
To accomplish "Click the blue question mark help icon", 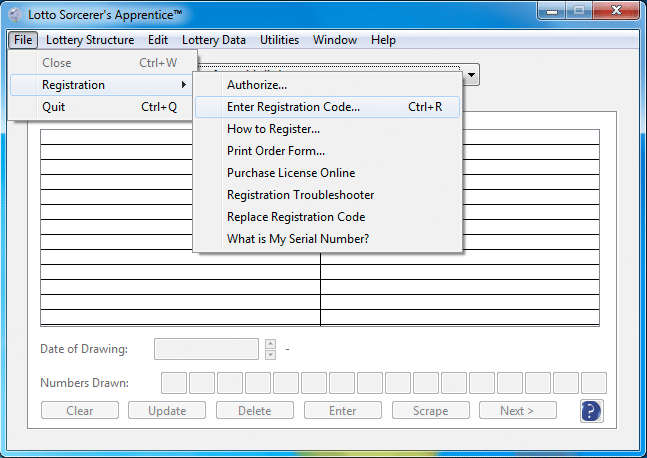I will click(591, 411).
